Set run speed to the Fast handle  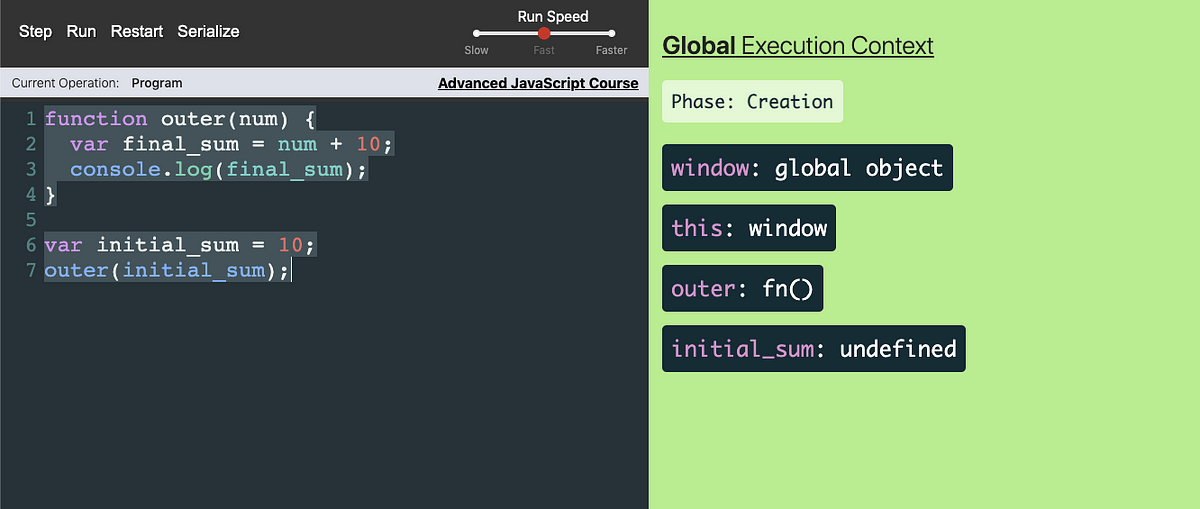click(x=544, y=33)
